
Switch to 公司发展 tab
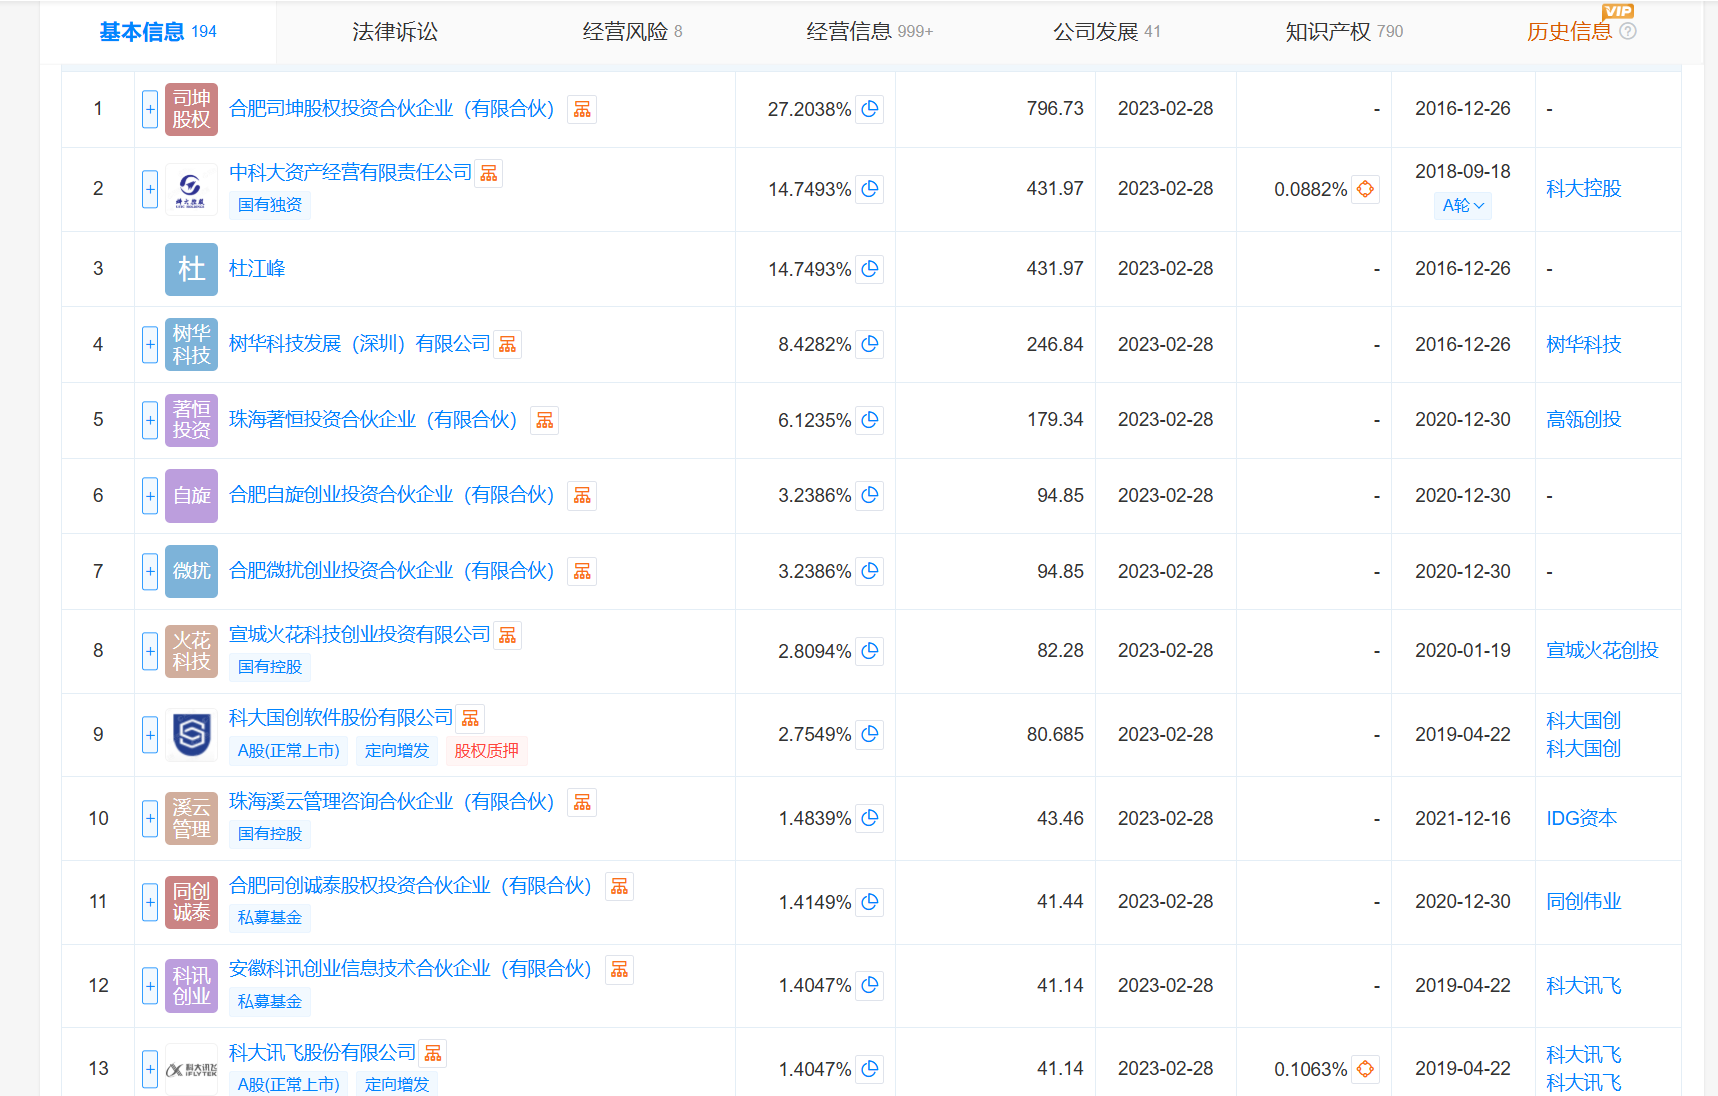[1107, 32]
